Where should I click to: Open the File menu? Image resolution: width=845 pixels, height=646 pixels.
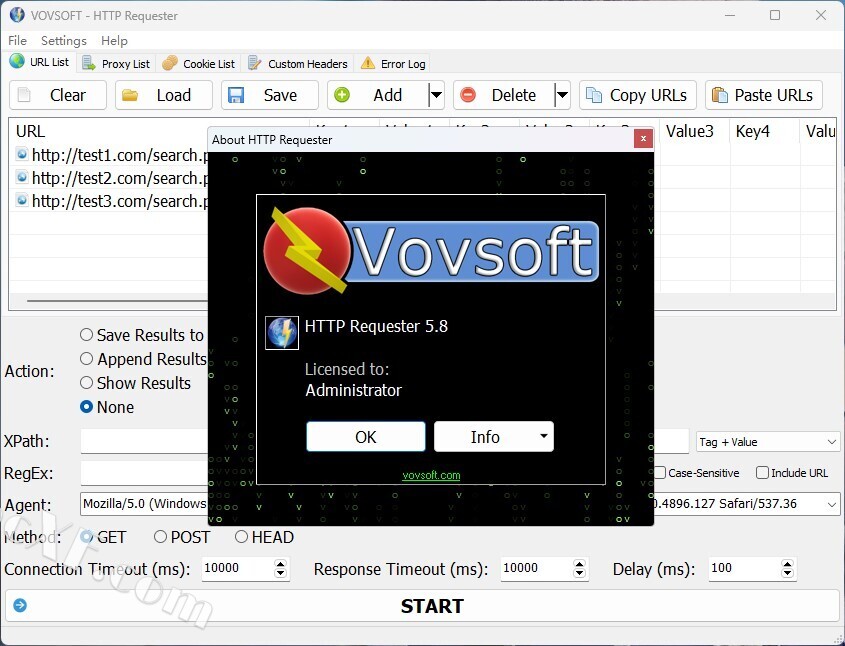tap(17, 40)
